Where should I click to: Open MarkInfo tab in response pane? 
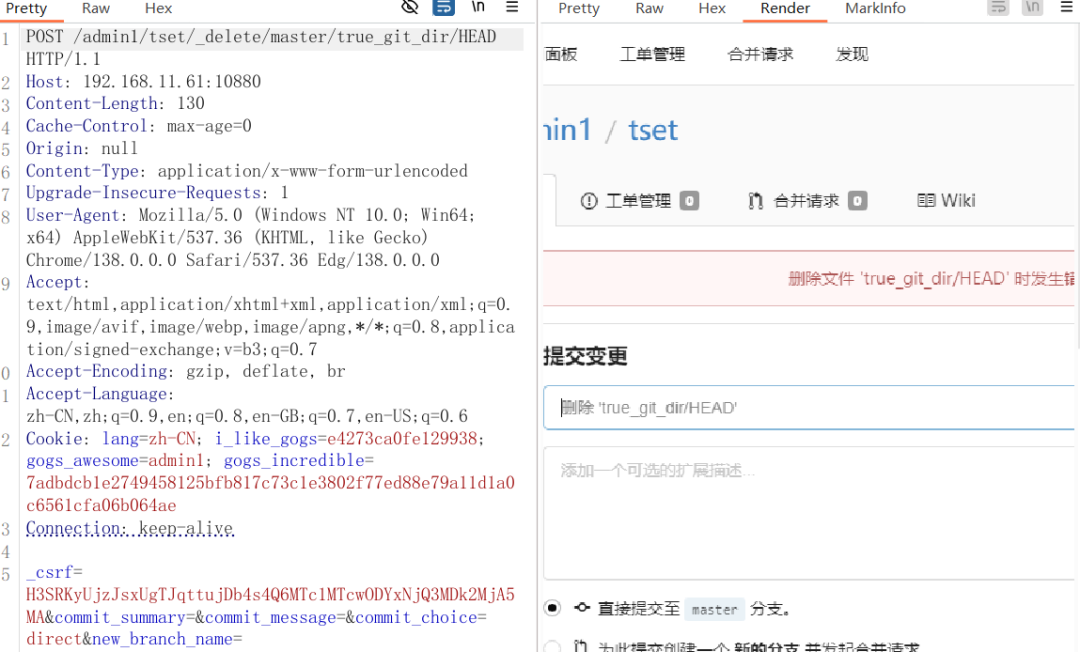tap(875, 8)
